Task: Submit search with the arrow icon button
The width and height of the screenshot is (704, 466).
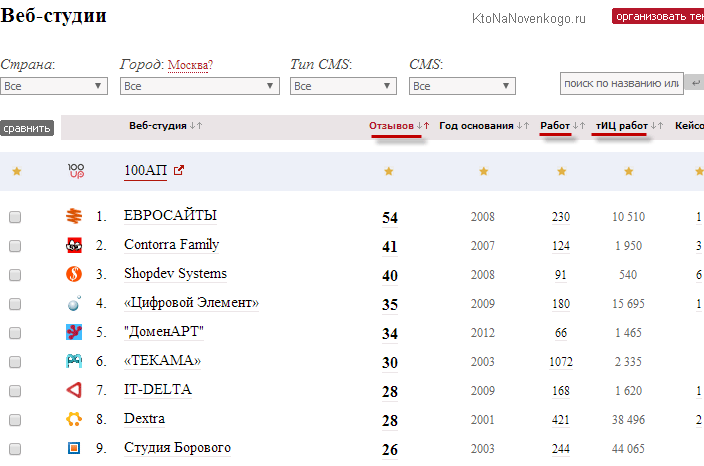Action: click(x=695, y=83)
